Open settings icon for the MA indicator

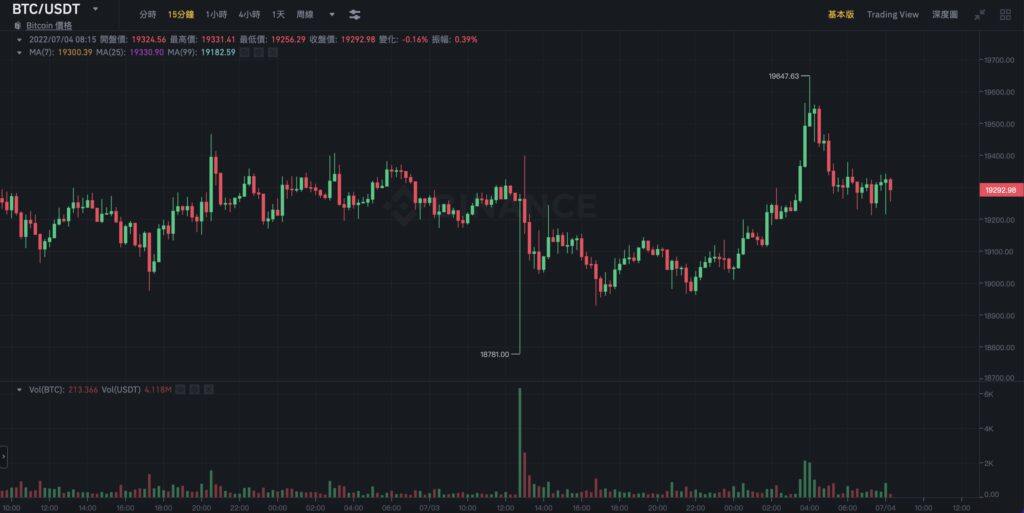coord(259,52)
